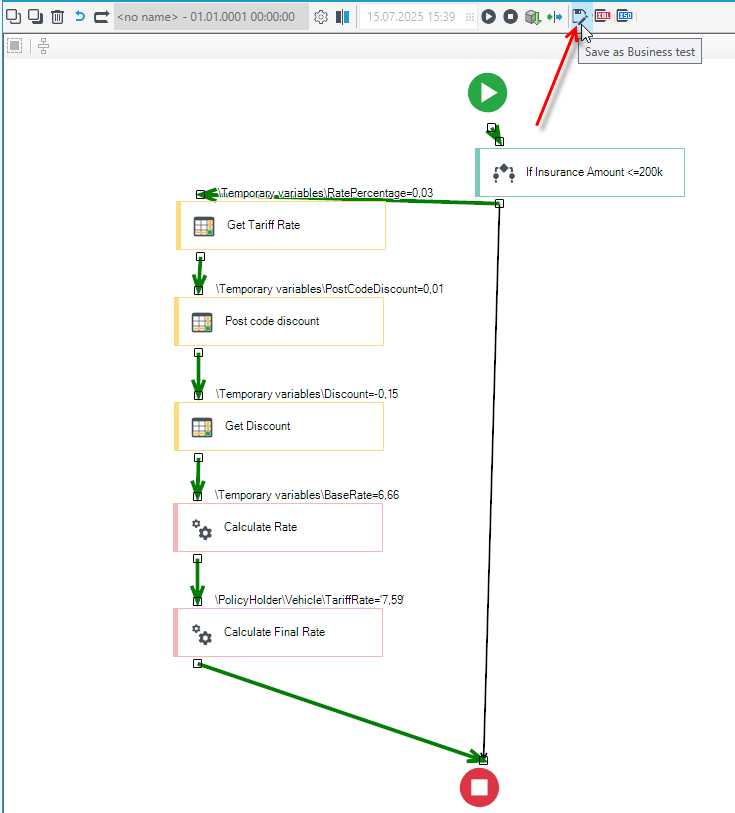Select the If Insurance Amount <=200k node
This screenshot has width=735, height=813.
pyautogui.click(x=580, y=172)
